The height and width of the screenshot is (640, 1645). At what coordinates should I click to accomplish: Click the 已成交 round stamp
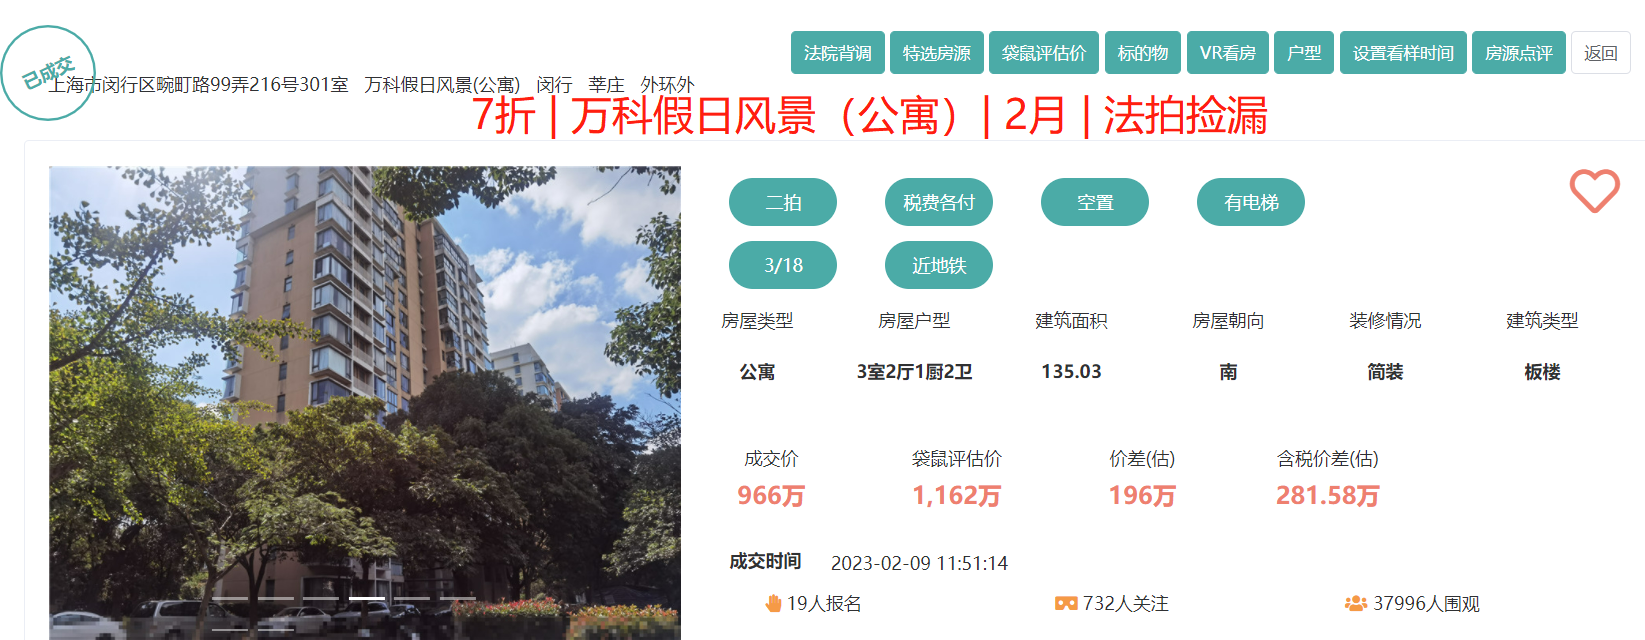tap(48, 72)
